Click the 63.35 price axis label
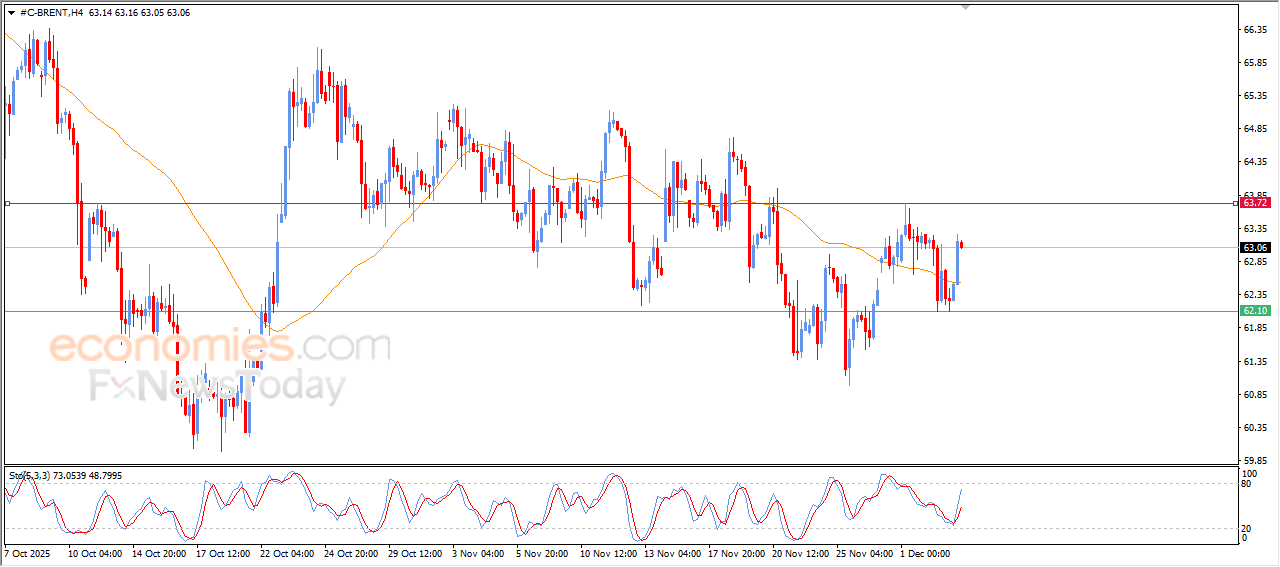 point(1254,228)
